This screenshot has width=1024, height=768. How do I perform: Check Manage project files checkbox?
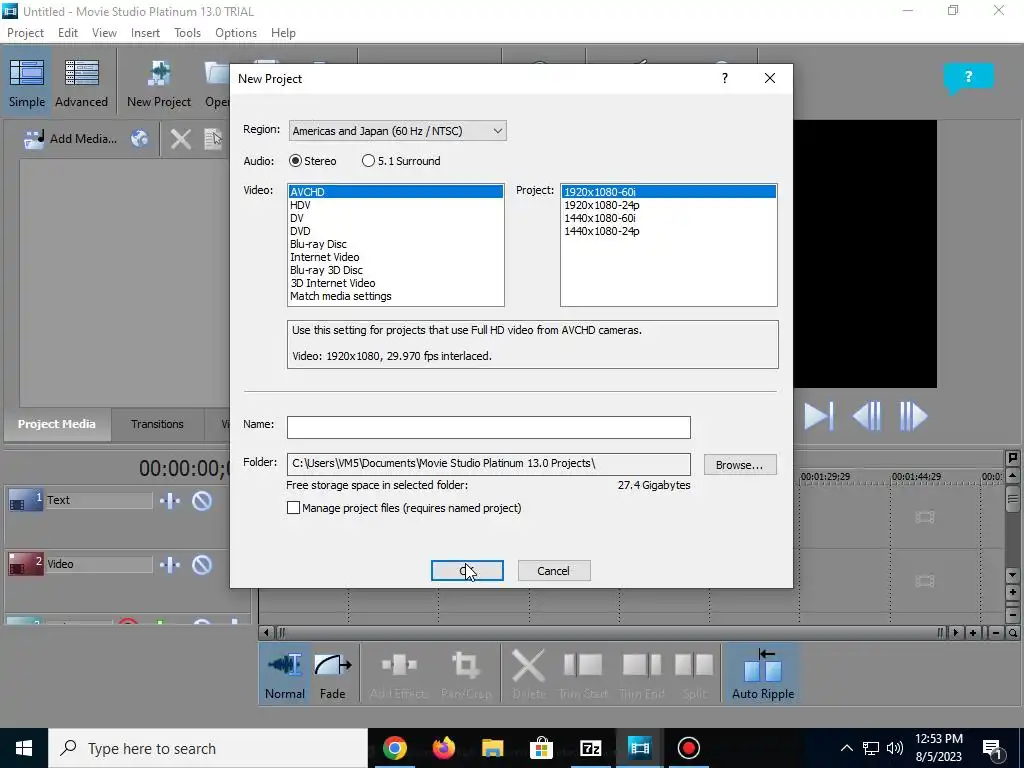click(293, 507)
